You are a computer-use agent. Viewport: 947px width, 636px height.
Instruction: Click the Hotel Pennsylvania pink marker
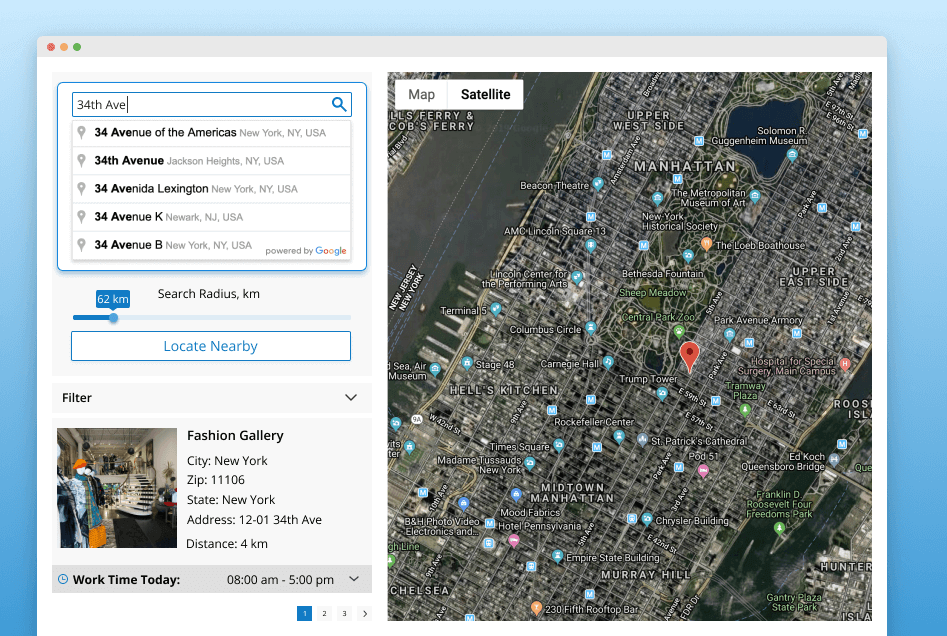click(513, 540)
